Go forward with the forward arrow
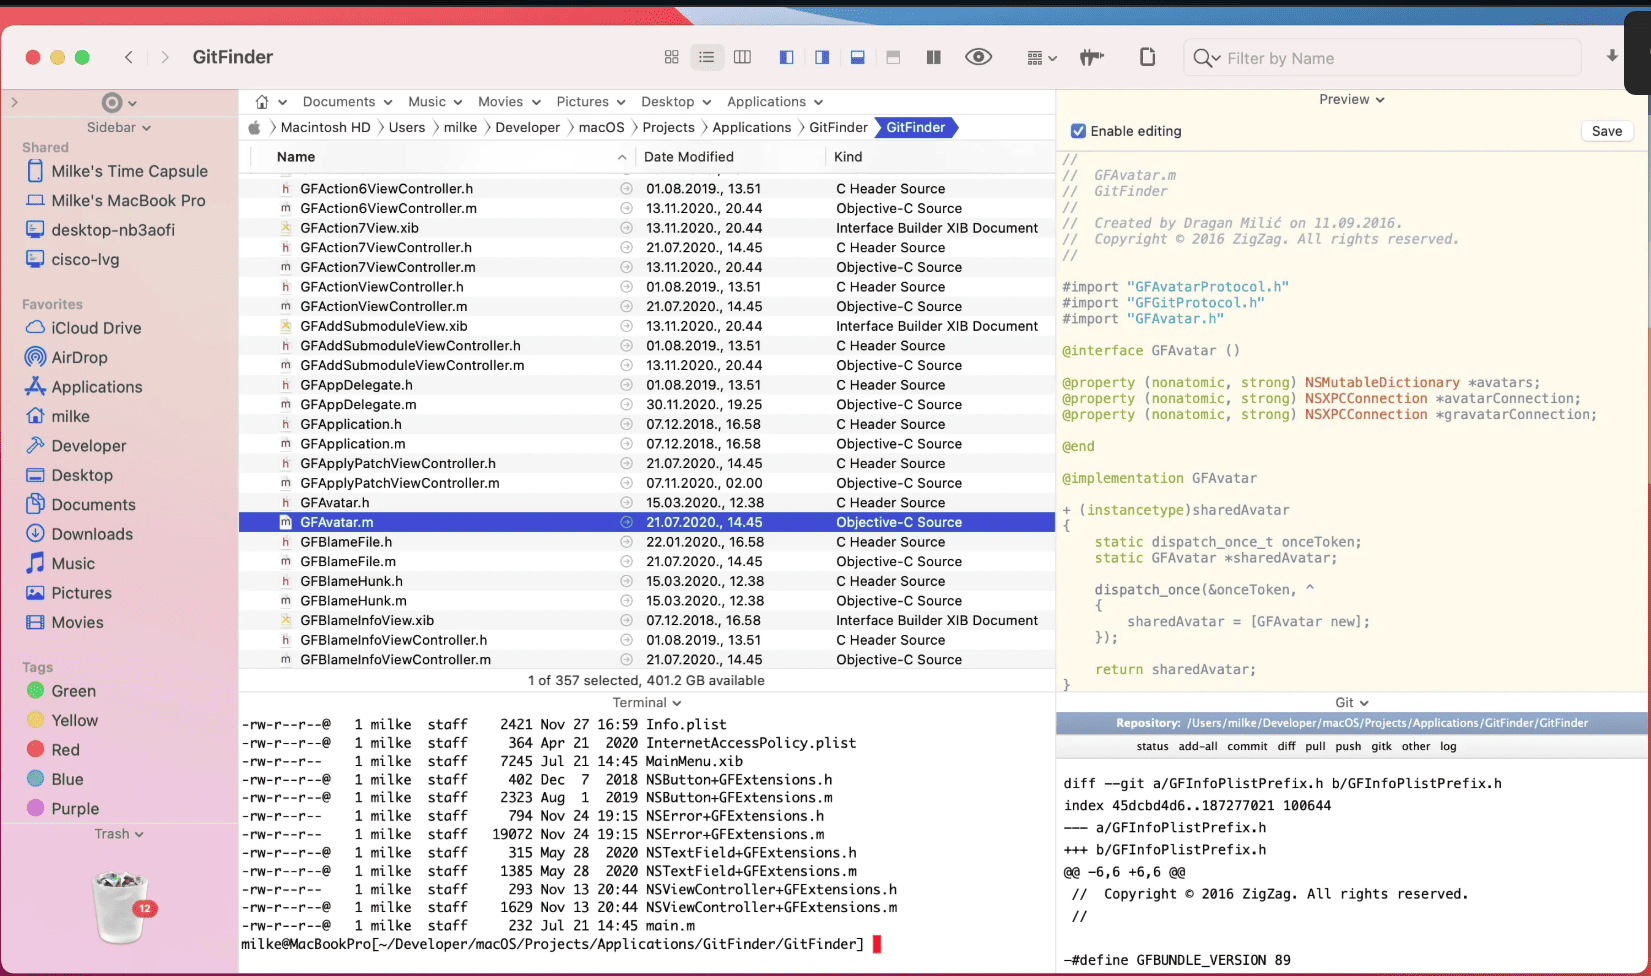Screen dimensions: 1651x976 (x=165, y=57)
